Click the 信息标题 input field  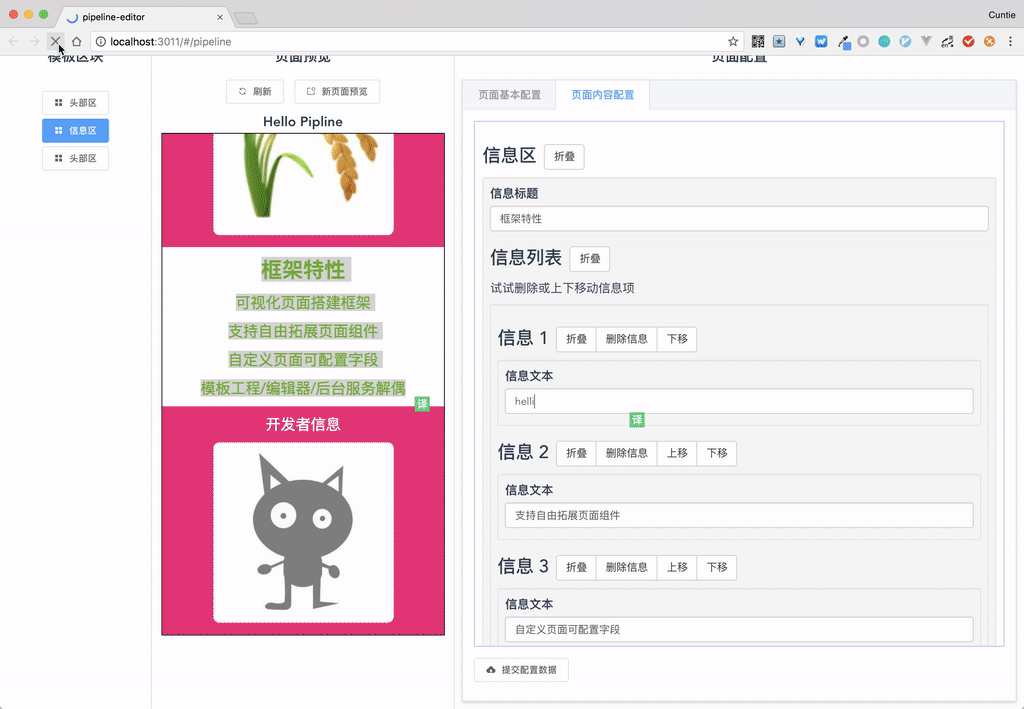[x=739, y=218]
